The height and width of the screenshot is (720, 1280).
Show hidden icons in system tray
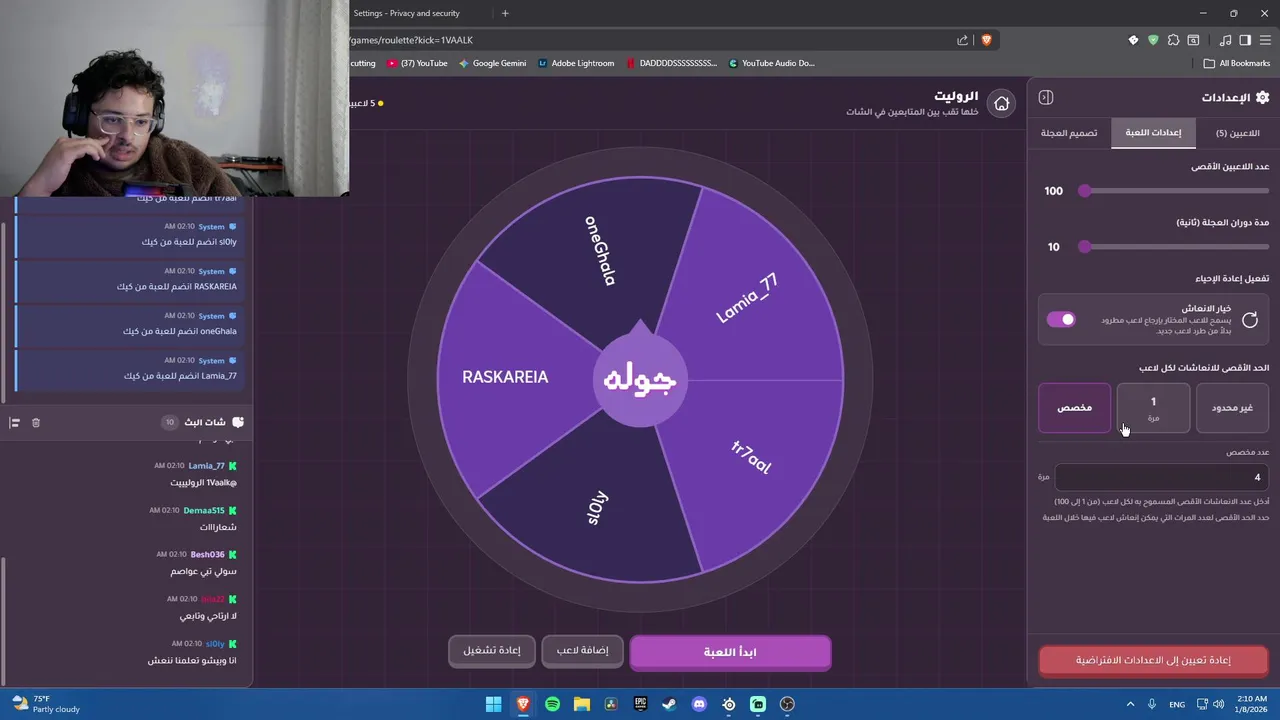click(1133, 704)
